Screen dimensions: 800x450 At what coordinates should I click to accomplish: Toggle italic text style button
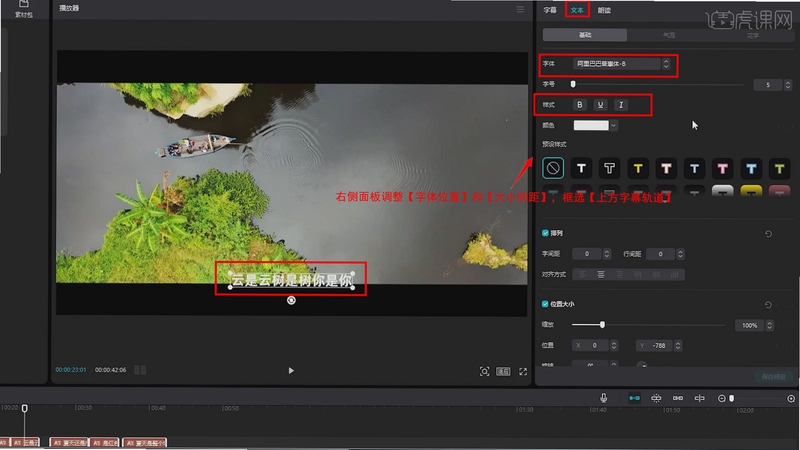click(620, 105)
